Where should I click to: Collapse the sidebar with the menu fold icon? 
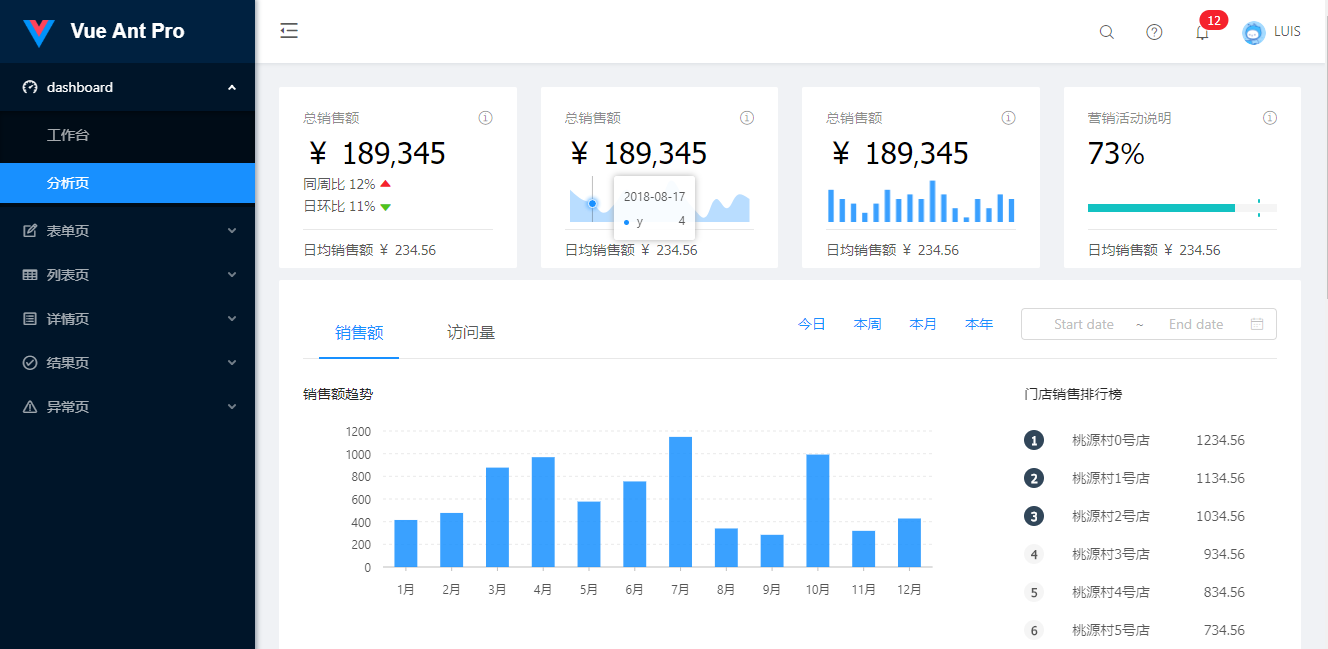[289, 31]
